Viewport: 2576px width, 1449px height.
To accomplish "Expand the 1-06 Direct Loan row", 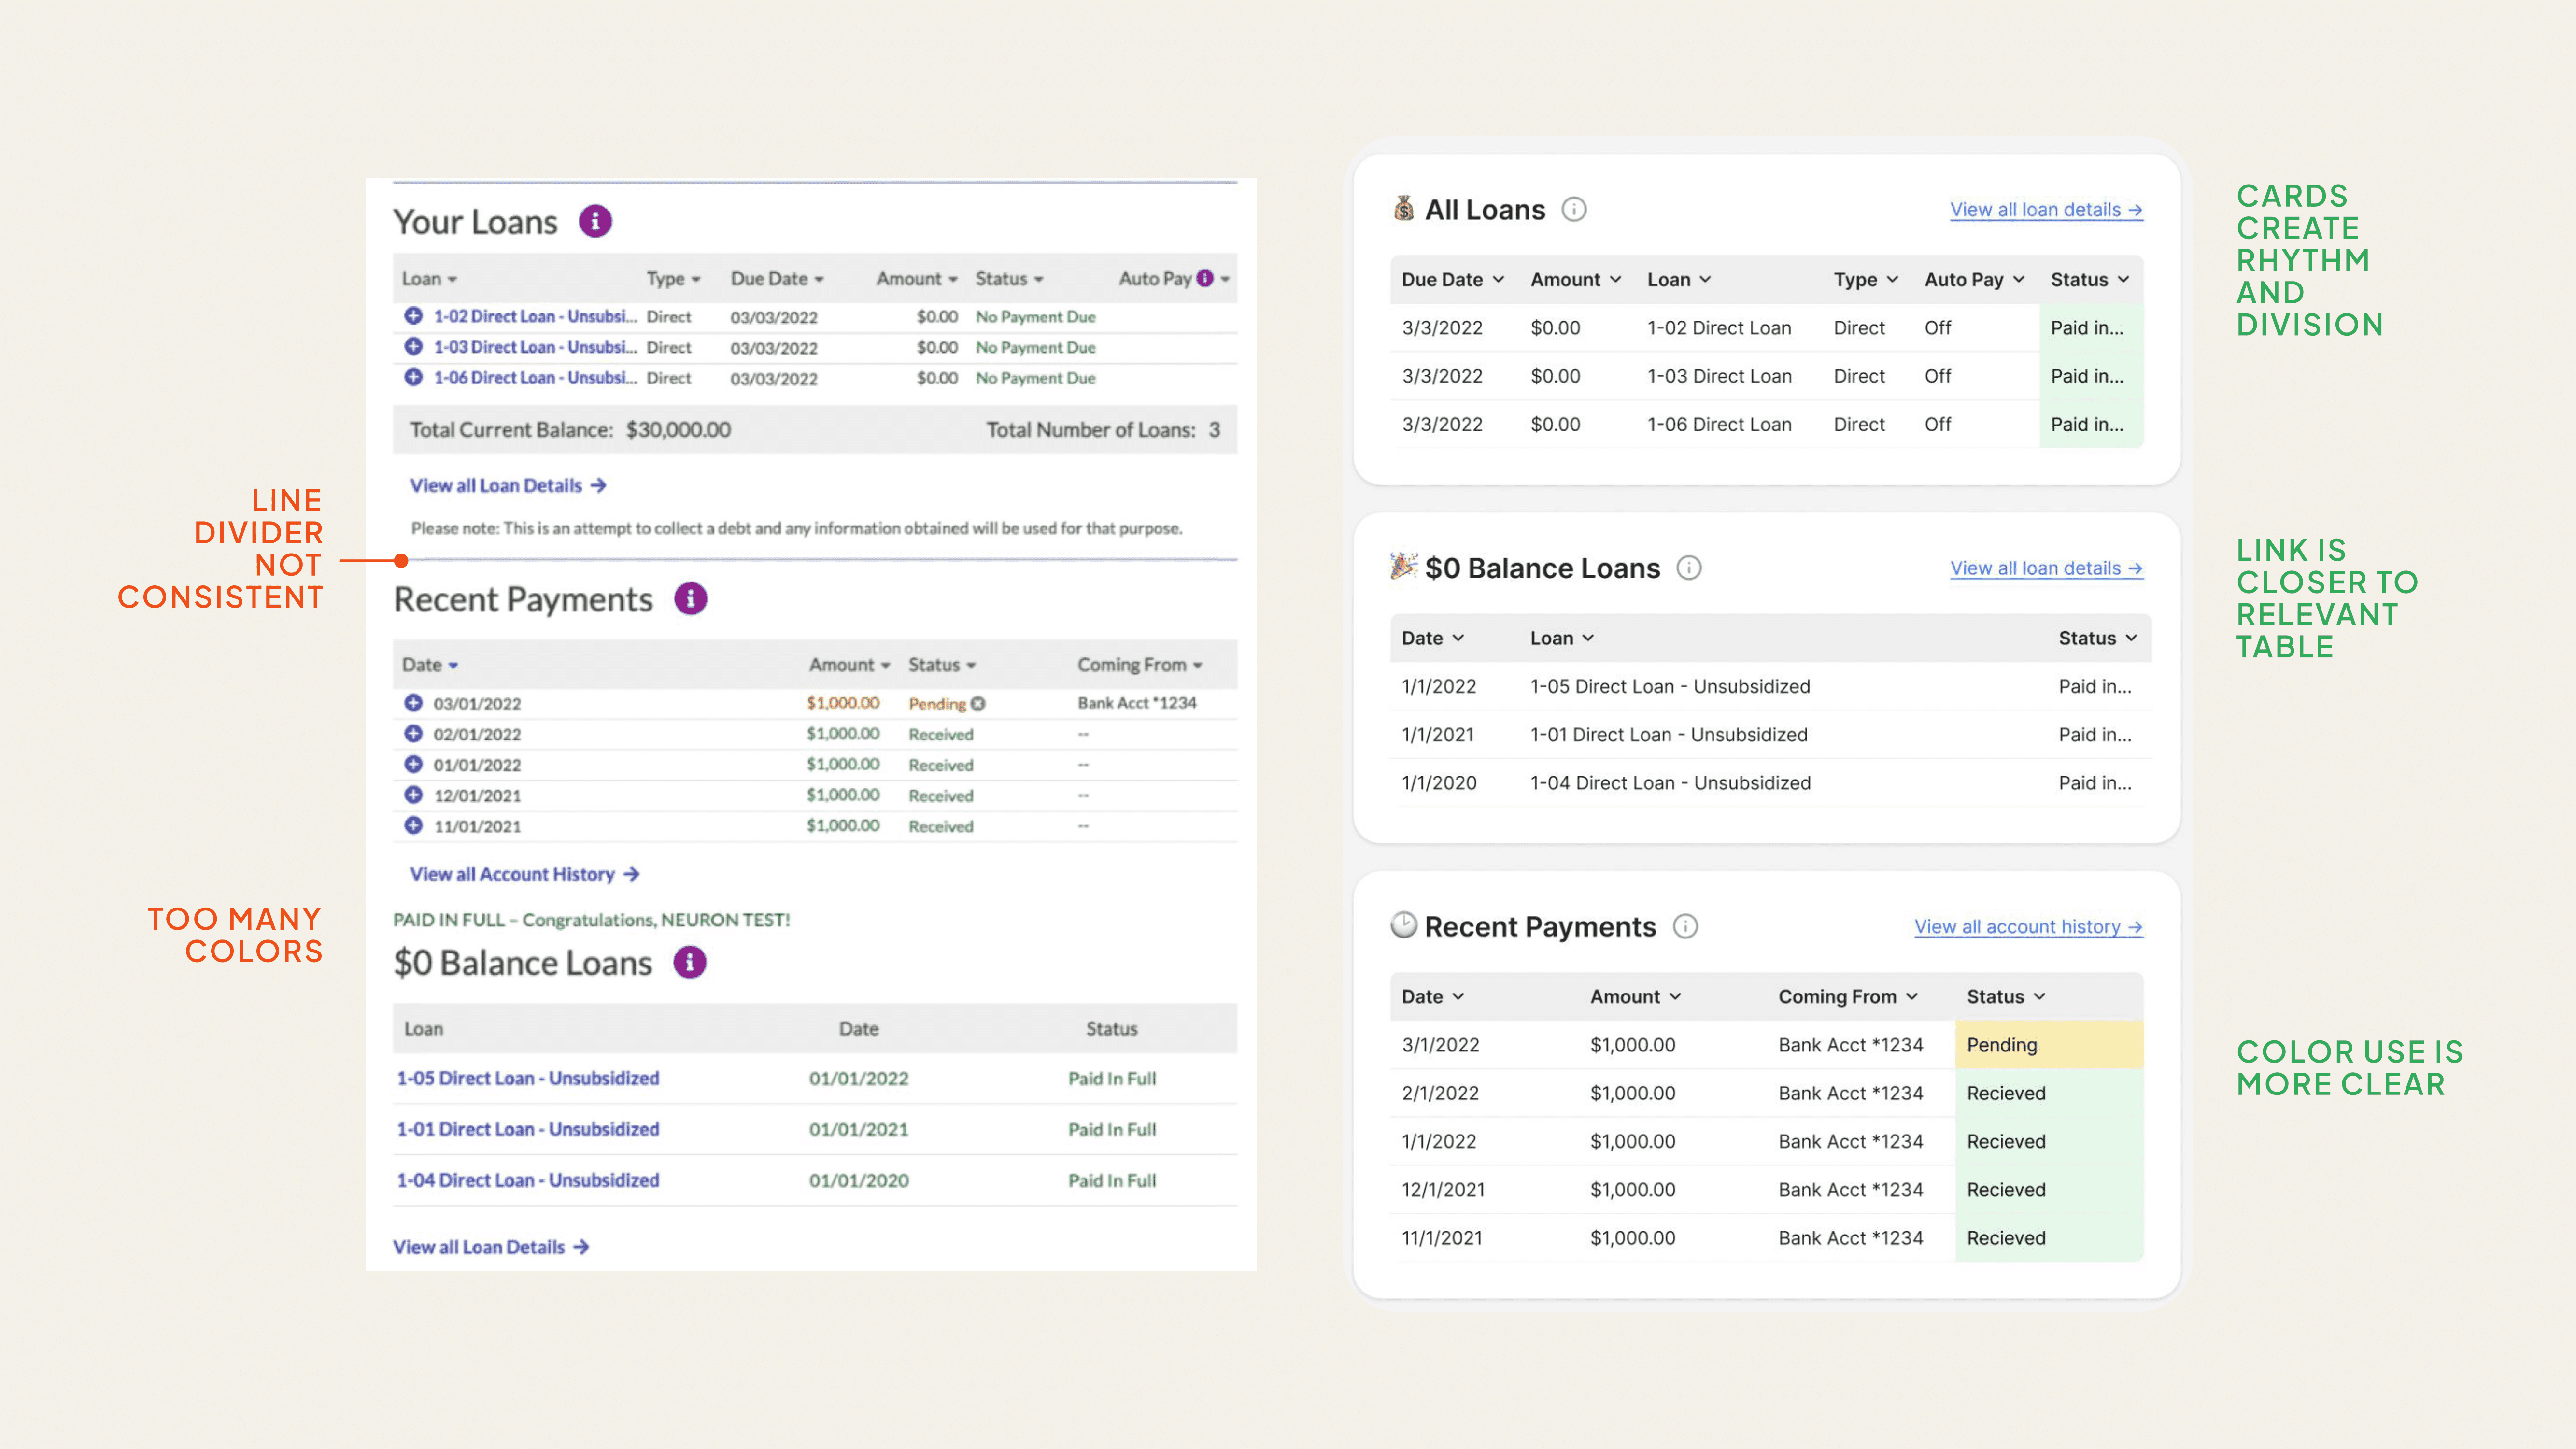I will [x=413, y=377].
